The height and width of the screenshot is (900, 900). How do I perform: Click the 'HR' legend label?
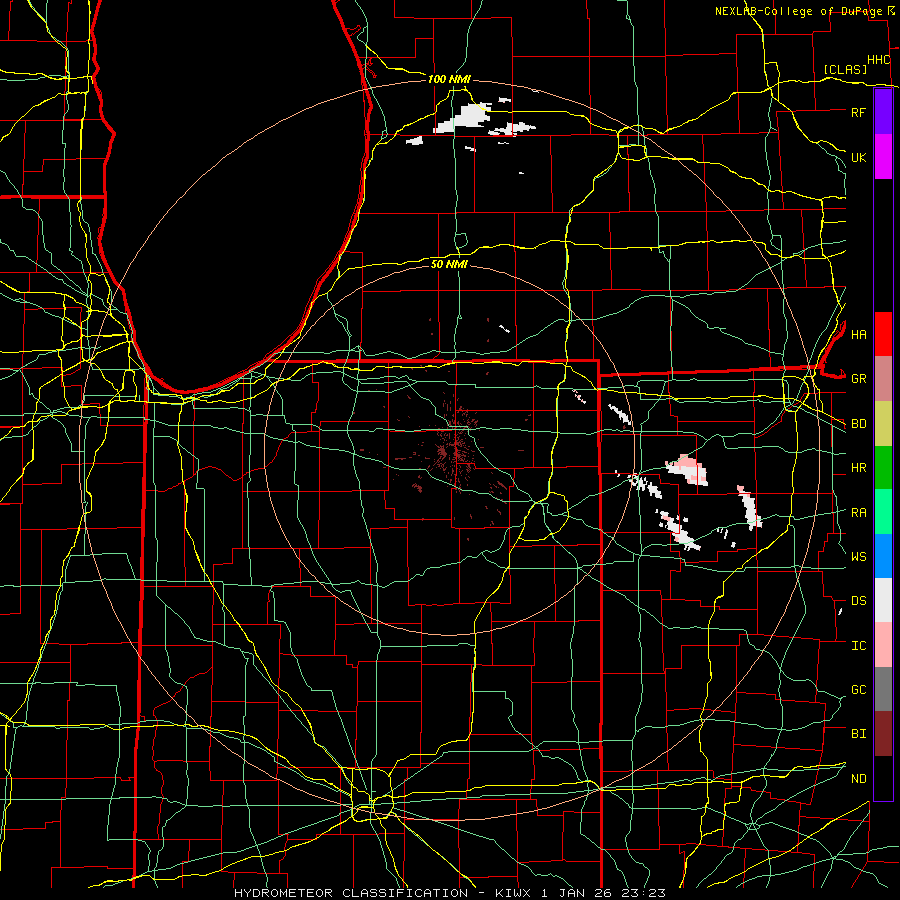[858, 468]
